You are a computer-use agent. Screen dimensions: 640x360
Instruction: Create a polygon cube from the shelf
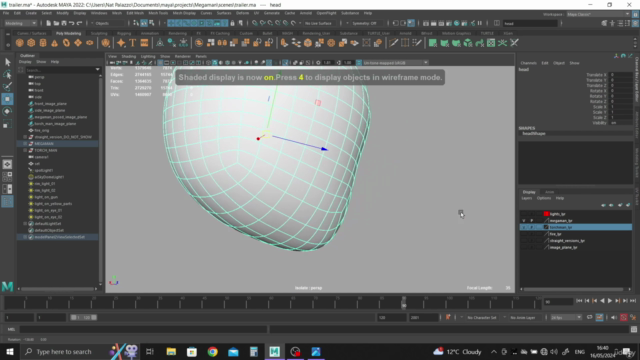31,43
